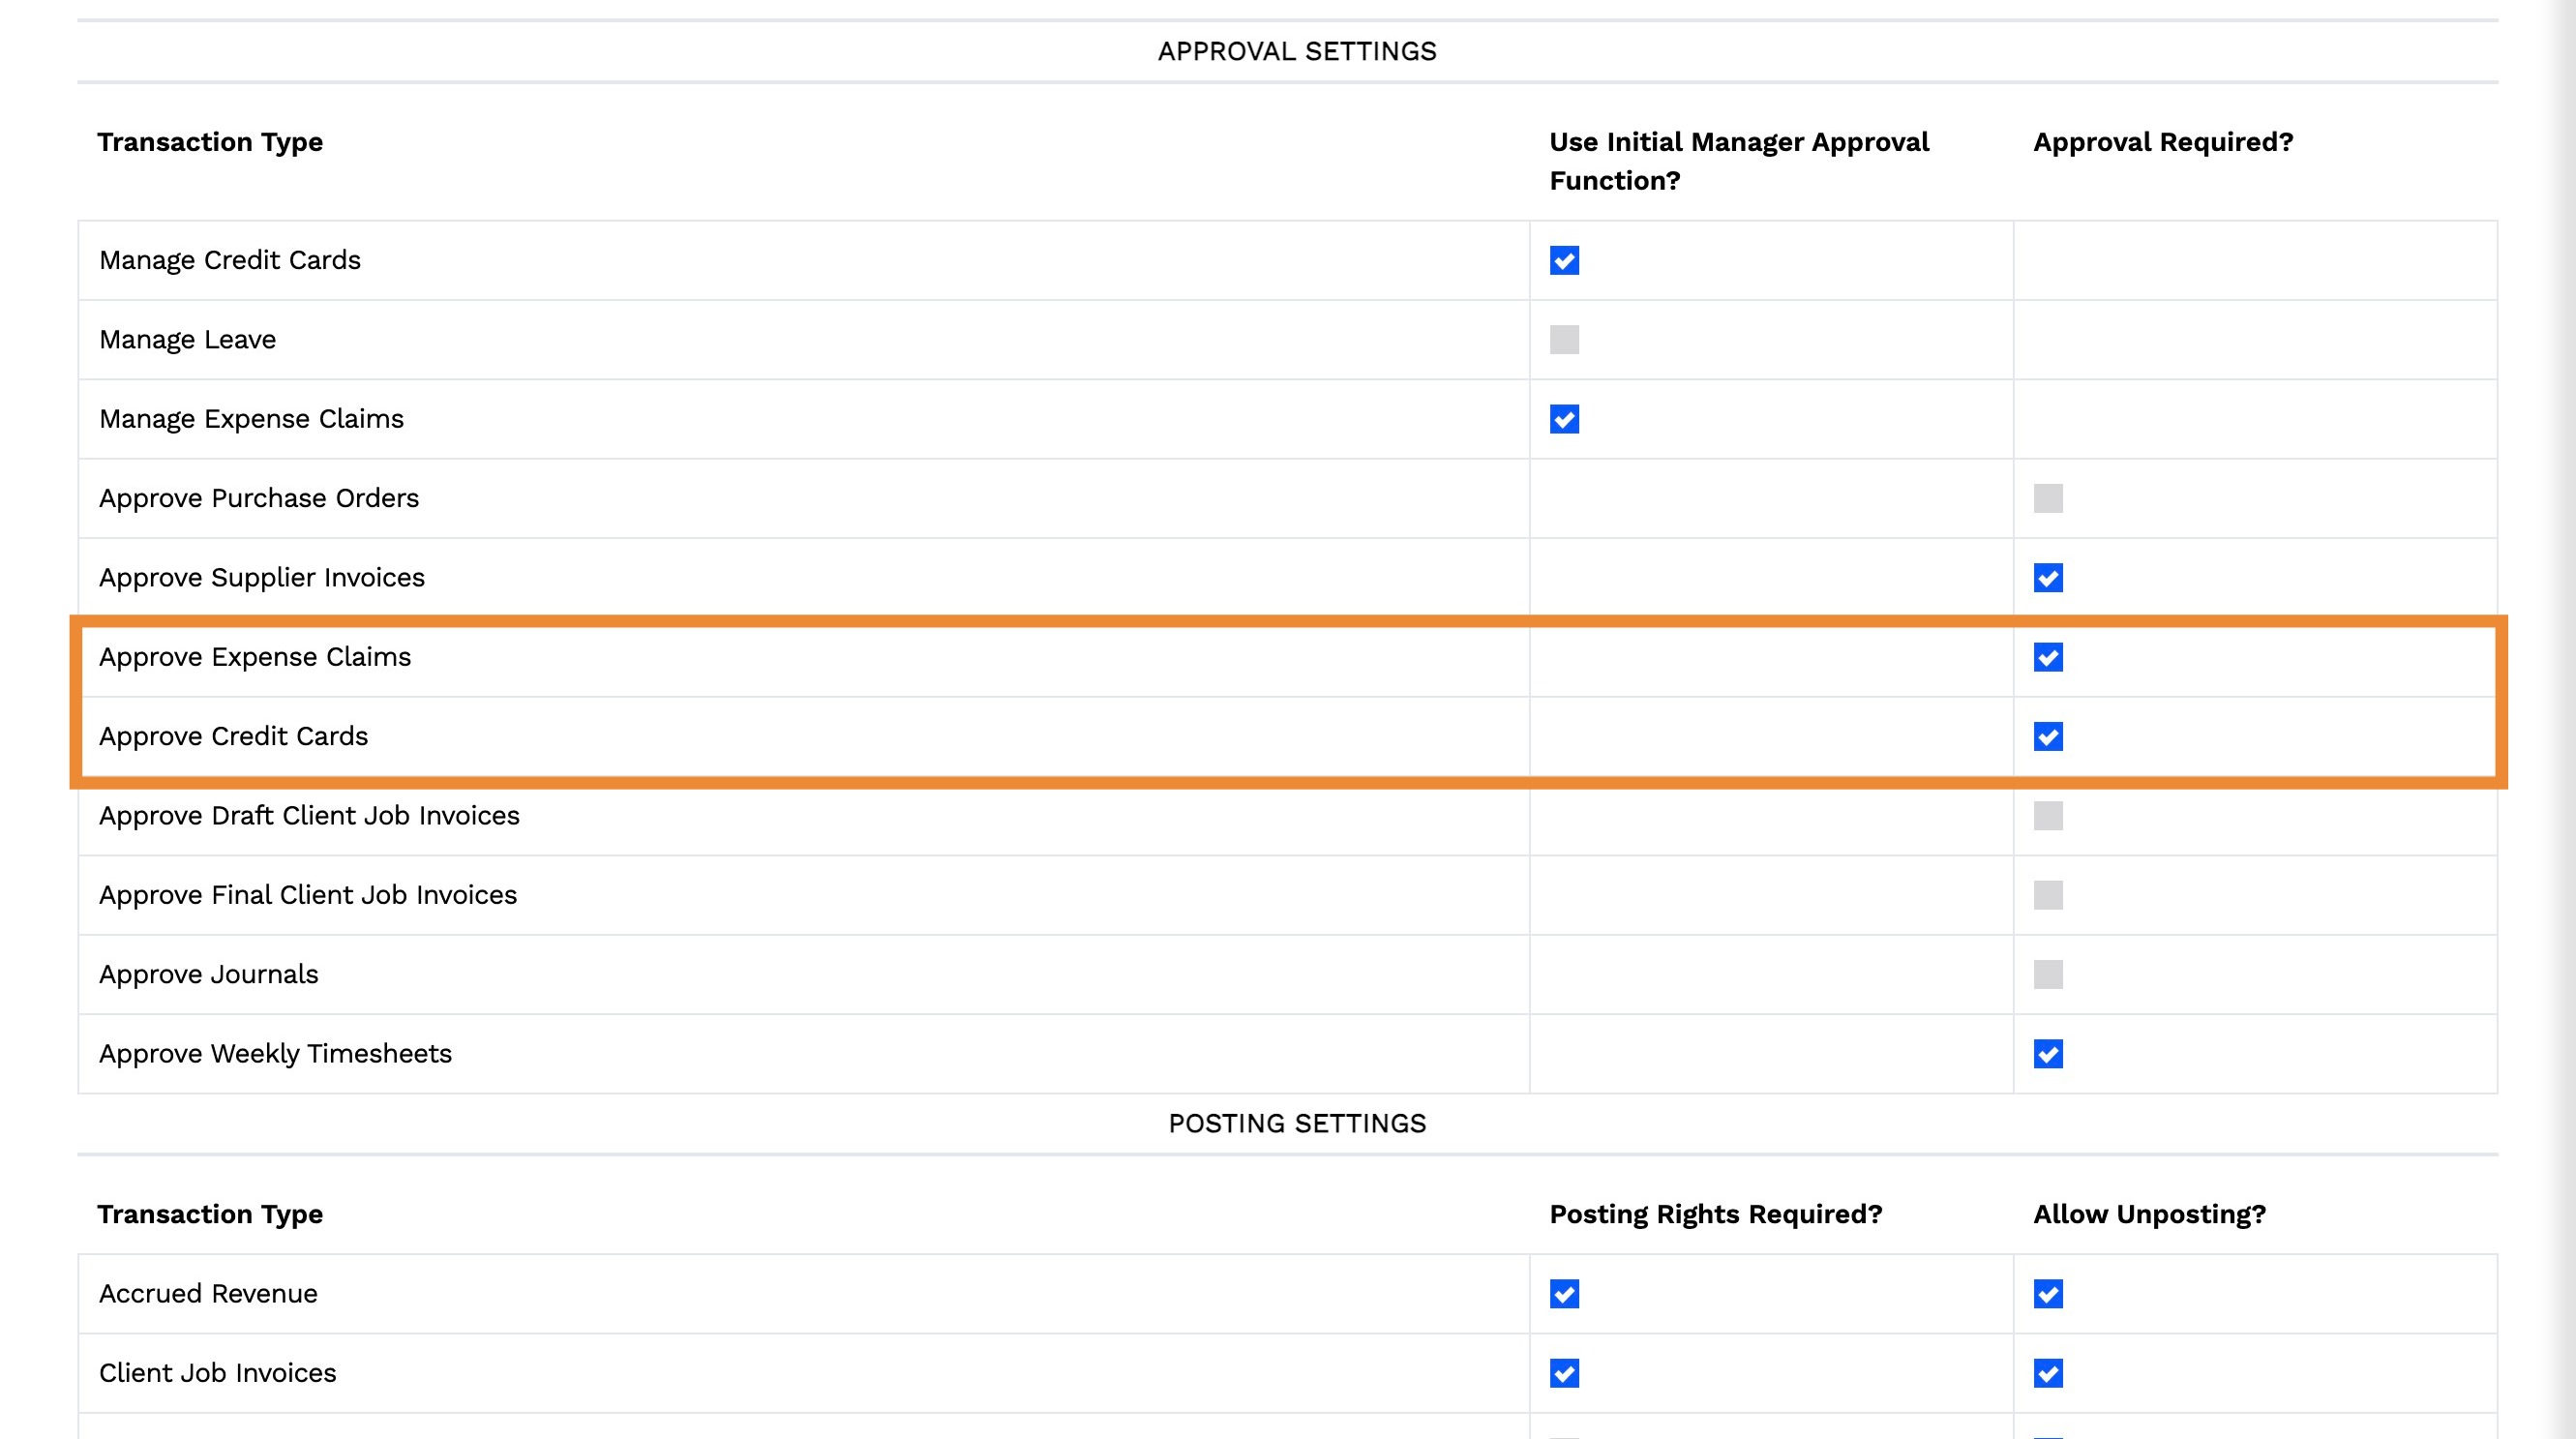Click the Approve Expense Claims row label
2576x1439 pixels.
(255, 657)
